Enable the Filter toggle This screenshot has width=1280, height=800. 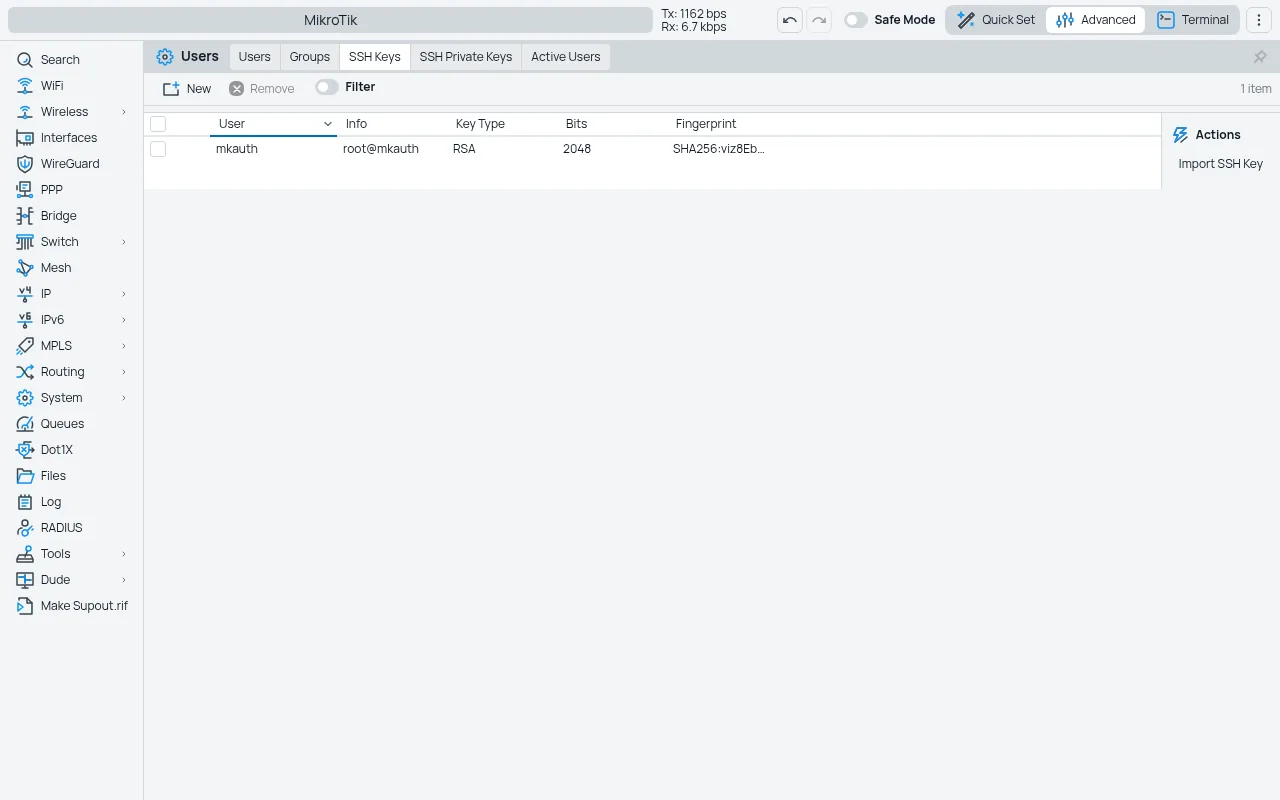point(327,87)
